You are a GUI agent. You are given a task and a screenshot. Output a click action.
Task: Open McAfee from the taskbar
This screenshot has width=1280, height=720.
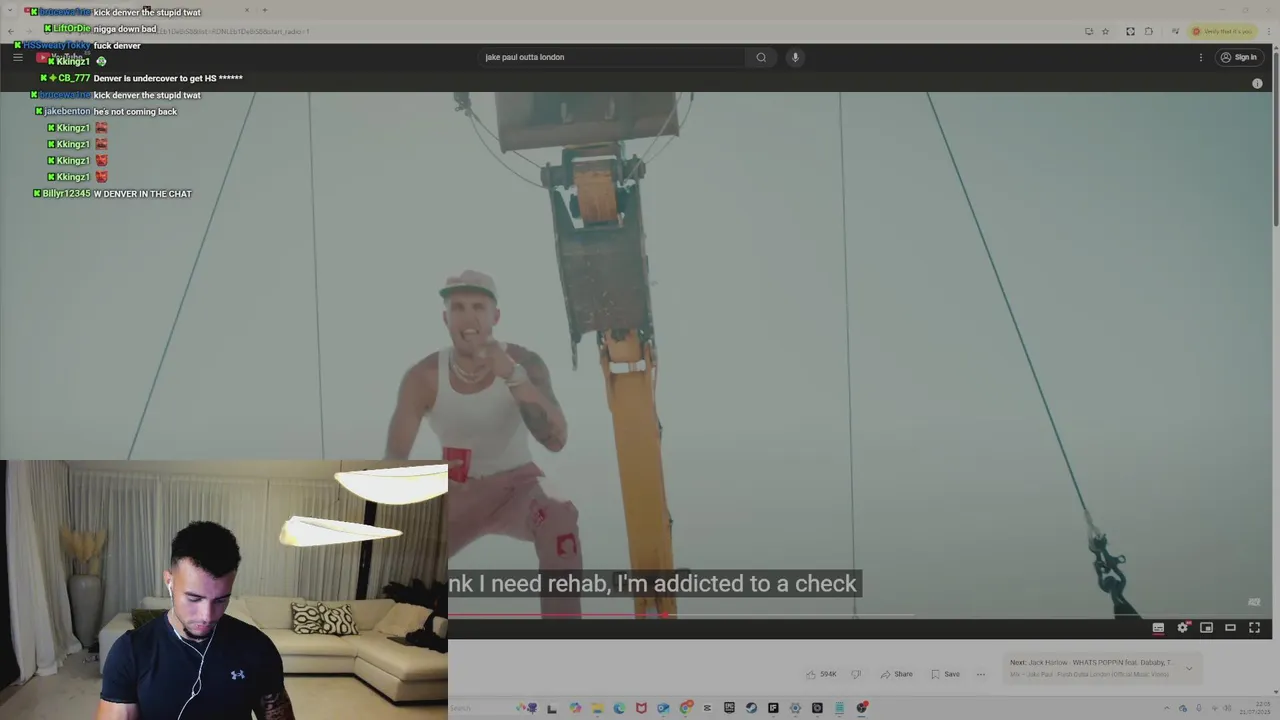coord(641,708)
